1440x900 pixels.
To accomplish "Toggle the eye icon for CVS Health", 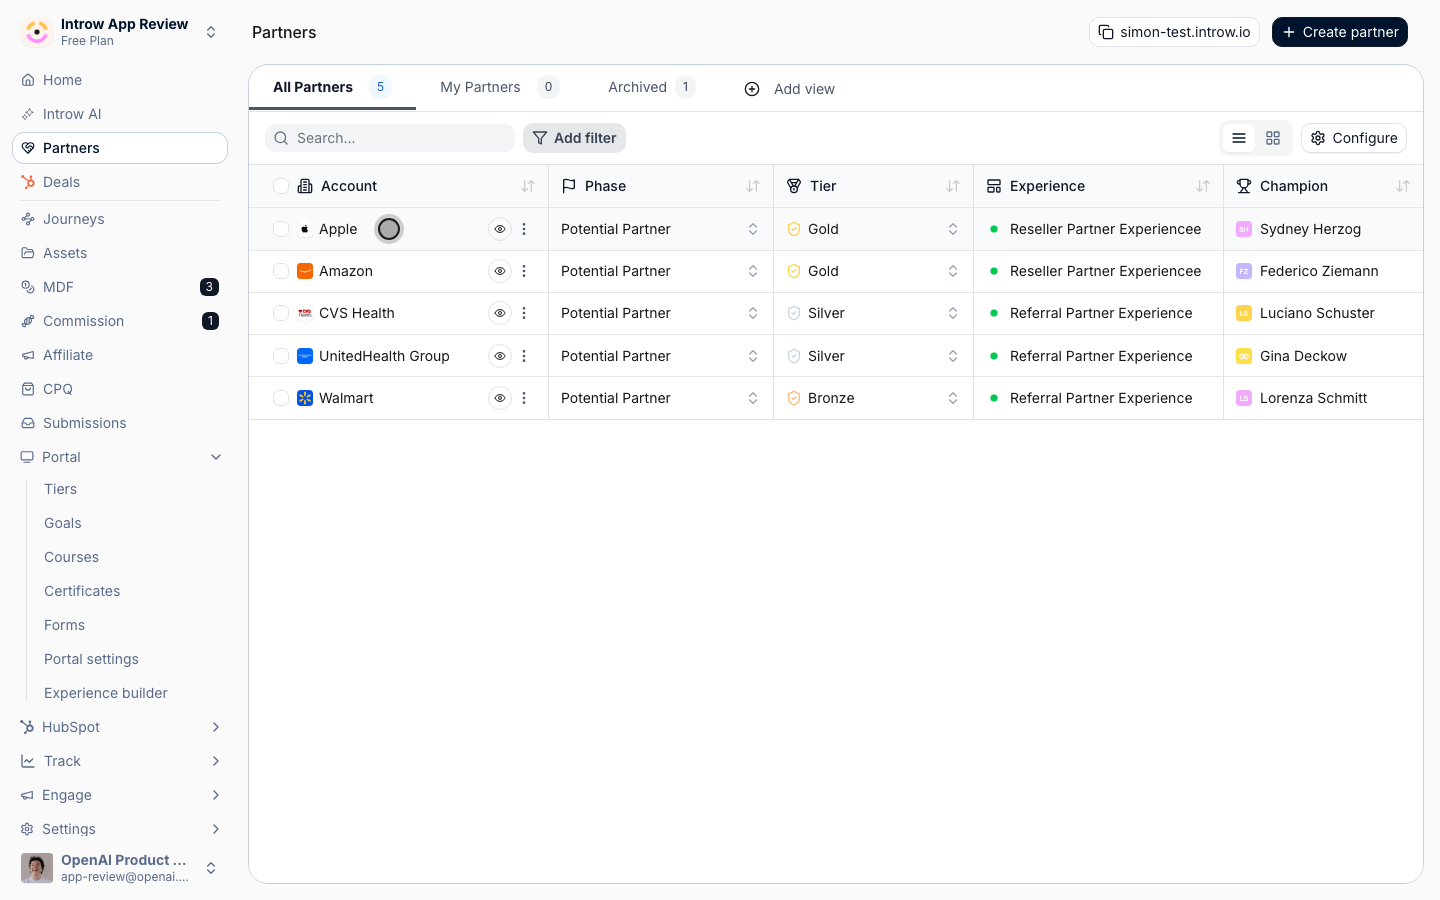I will (500, 313).
